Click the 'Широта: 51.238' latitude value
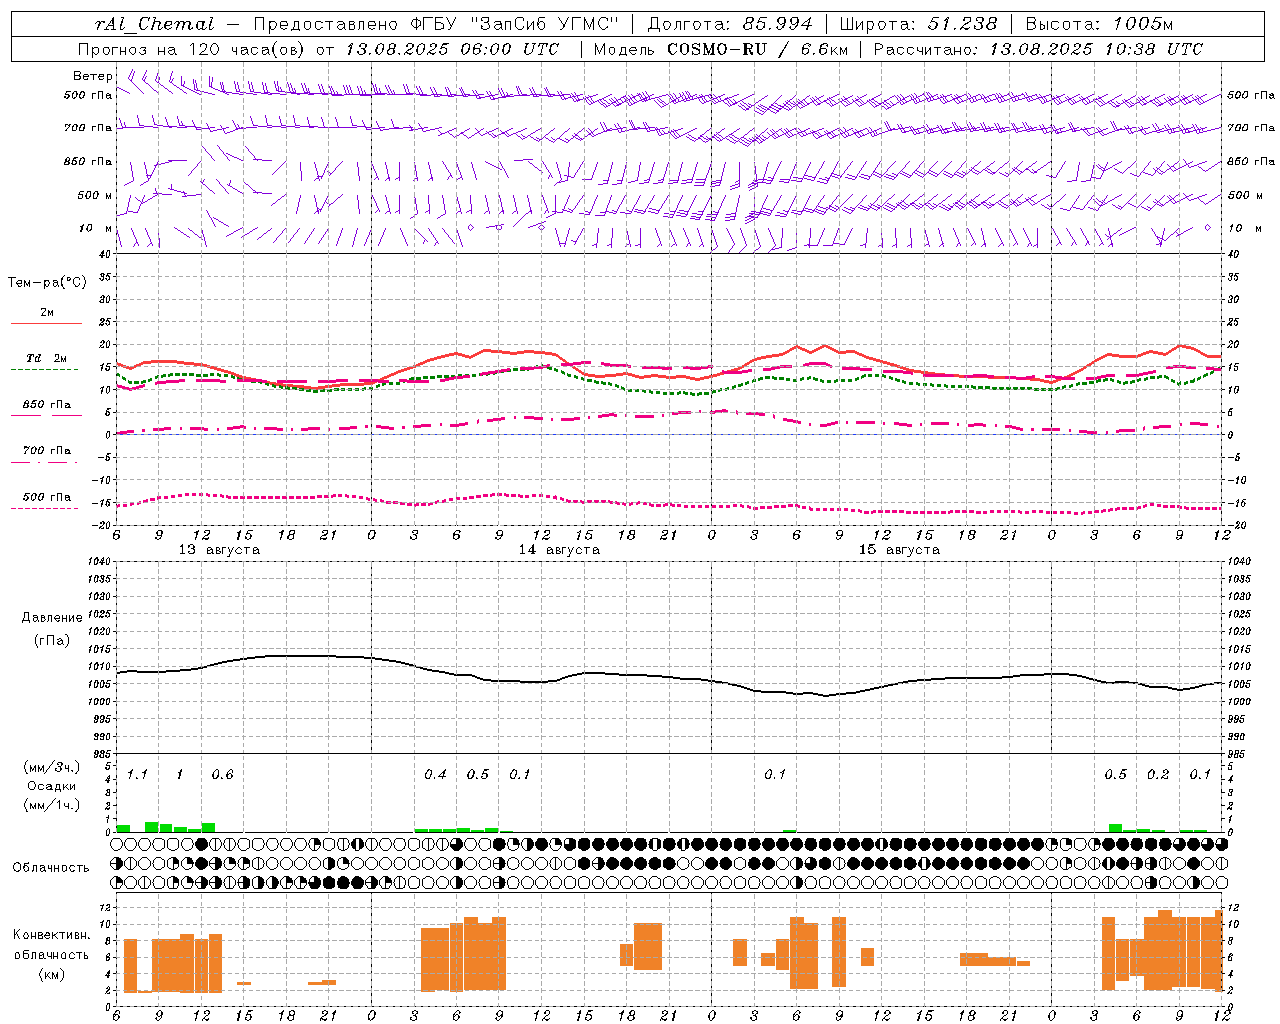 (918, 24)
